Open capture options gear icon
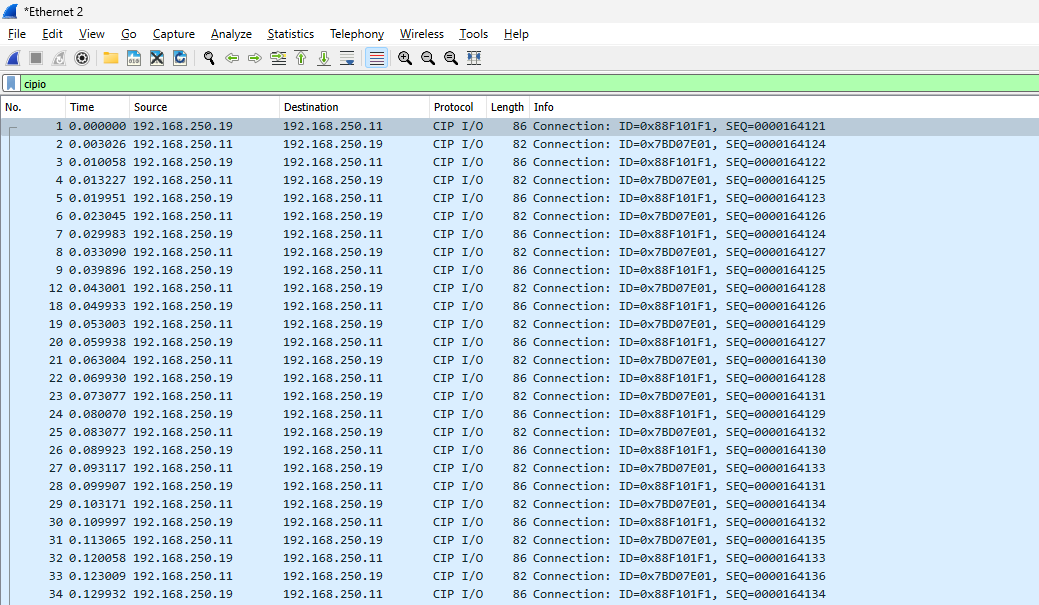This screenshot has height=605, width=1039. 82,58
